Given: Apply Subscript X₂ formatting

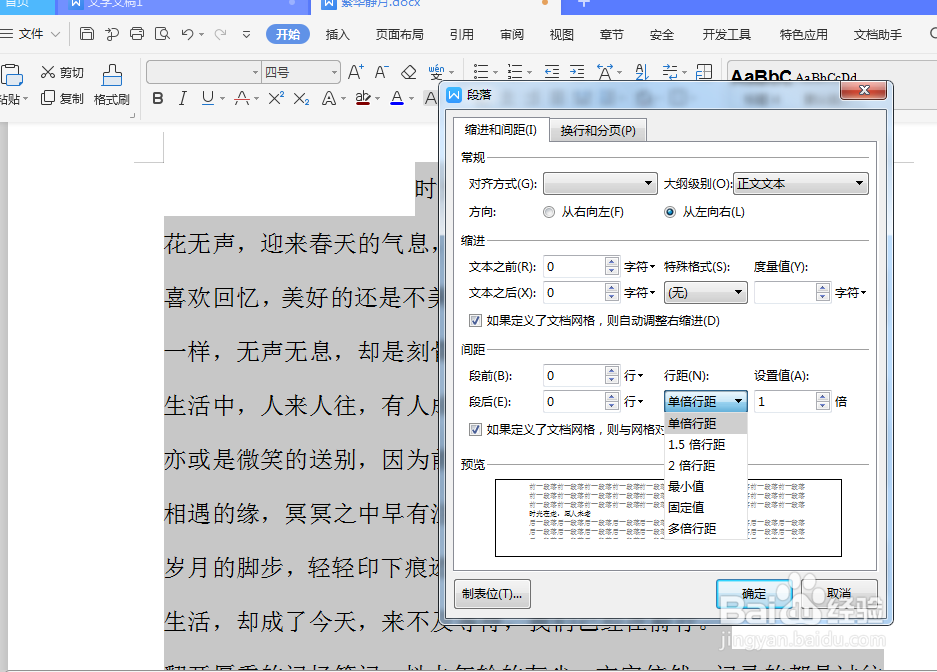Looking at the screenshot, I should pos(301,99).
